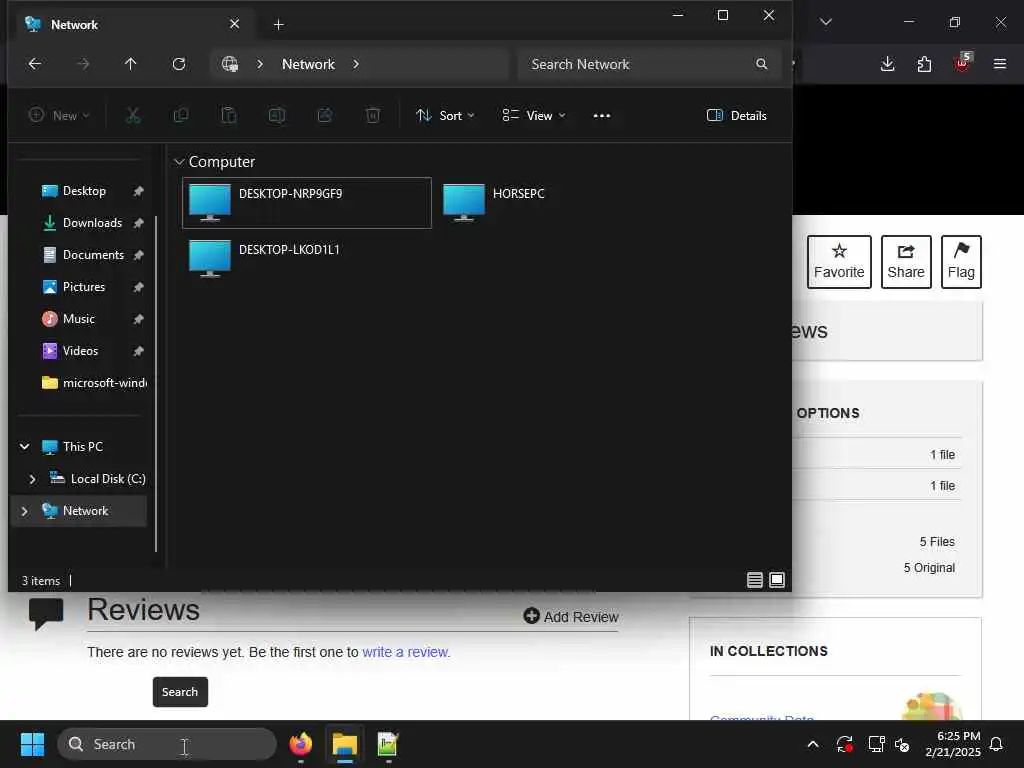Follow the write a review link
The width and height of the screenshot is (1024, 768).
[x=406, y=652]
